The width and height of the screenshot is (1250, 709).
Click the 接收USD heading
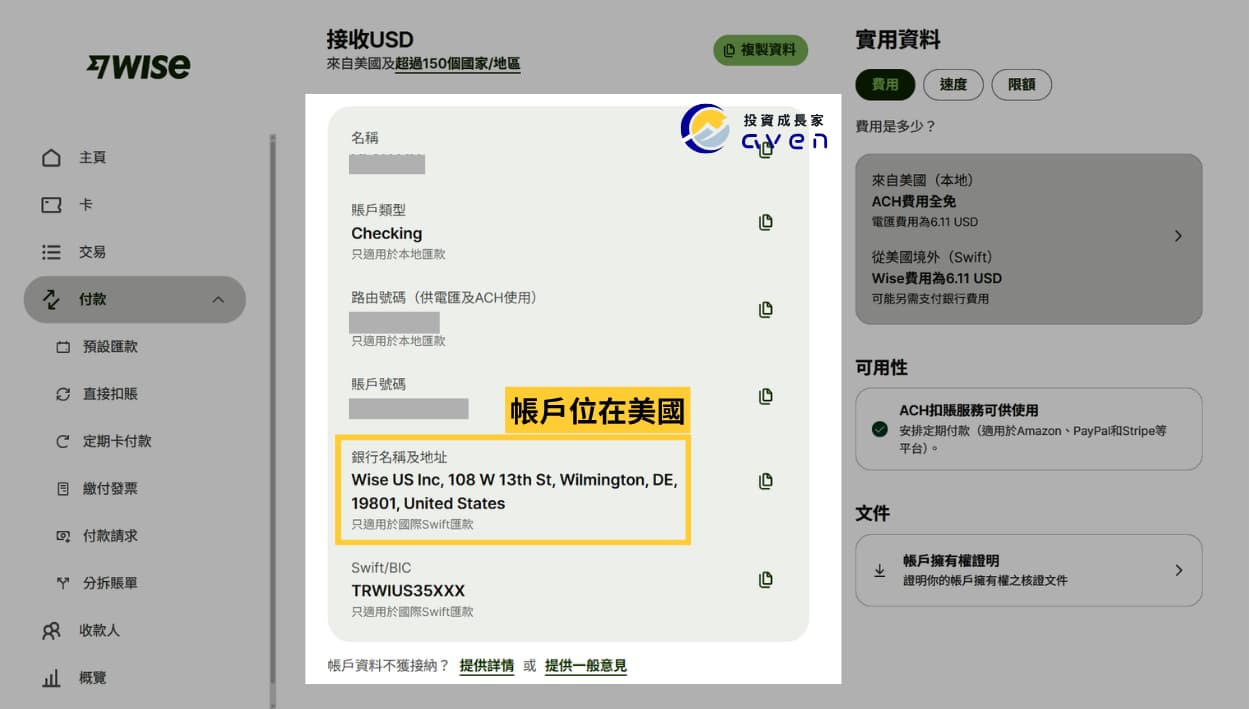(x=370, y=39)
